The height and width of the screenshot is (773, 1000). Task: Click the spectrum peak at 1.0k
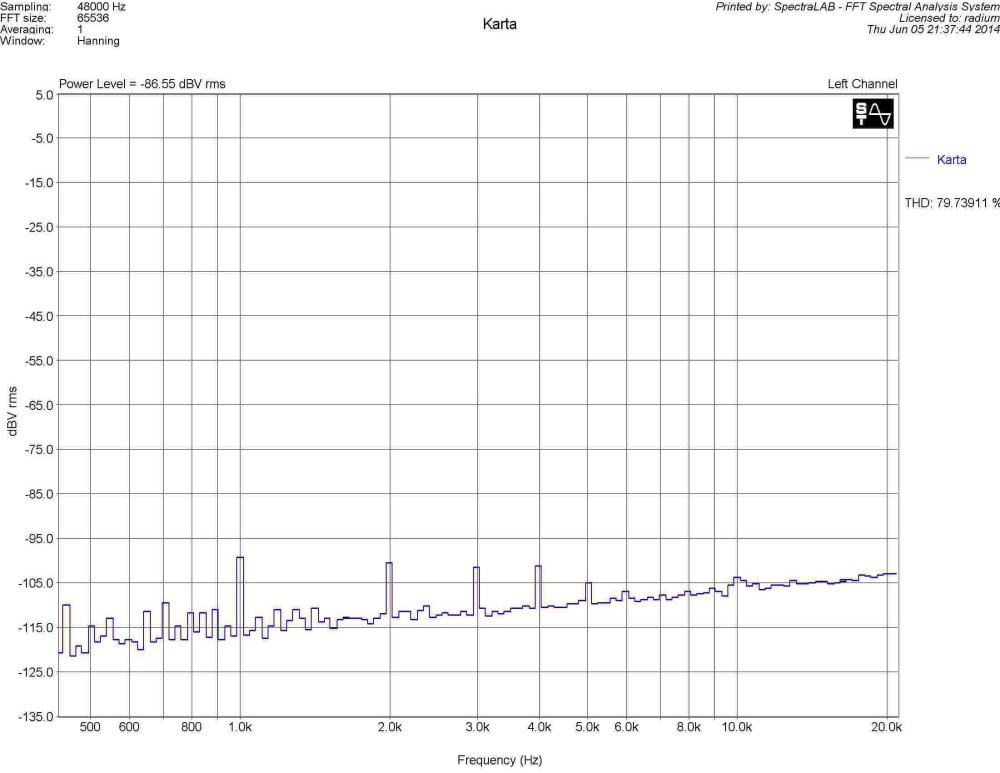coord(240,559)
